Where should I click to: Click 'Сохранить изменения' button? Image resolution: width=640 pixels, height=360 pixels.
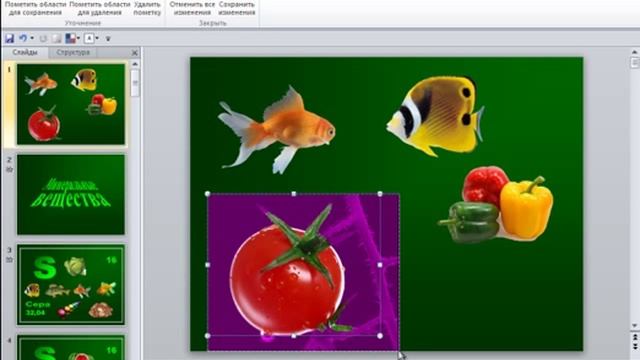237,8
